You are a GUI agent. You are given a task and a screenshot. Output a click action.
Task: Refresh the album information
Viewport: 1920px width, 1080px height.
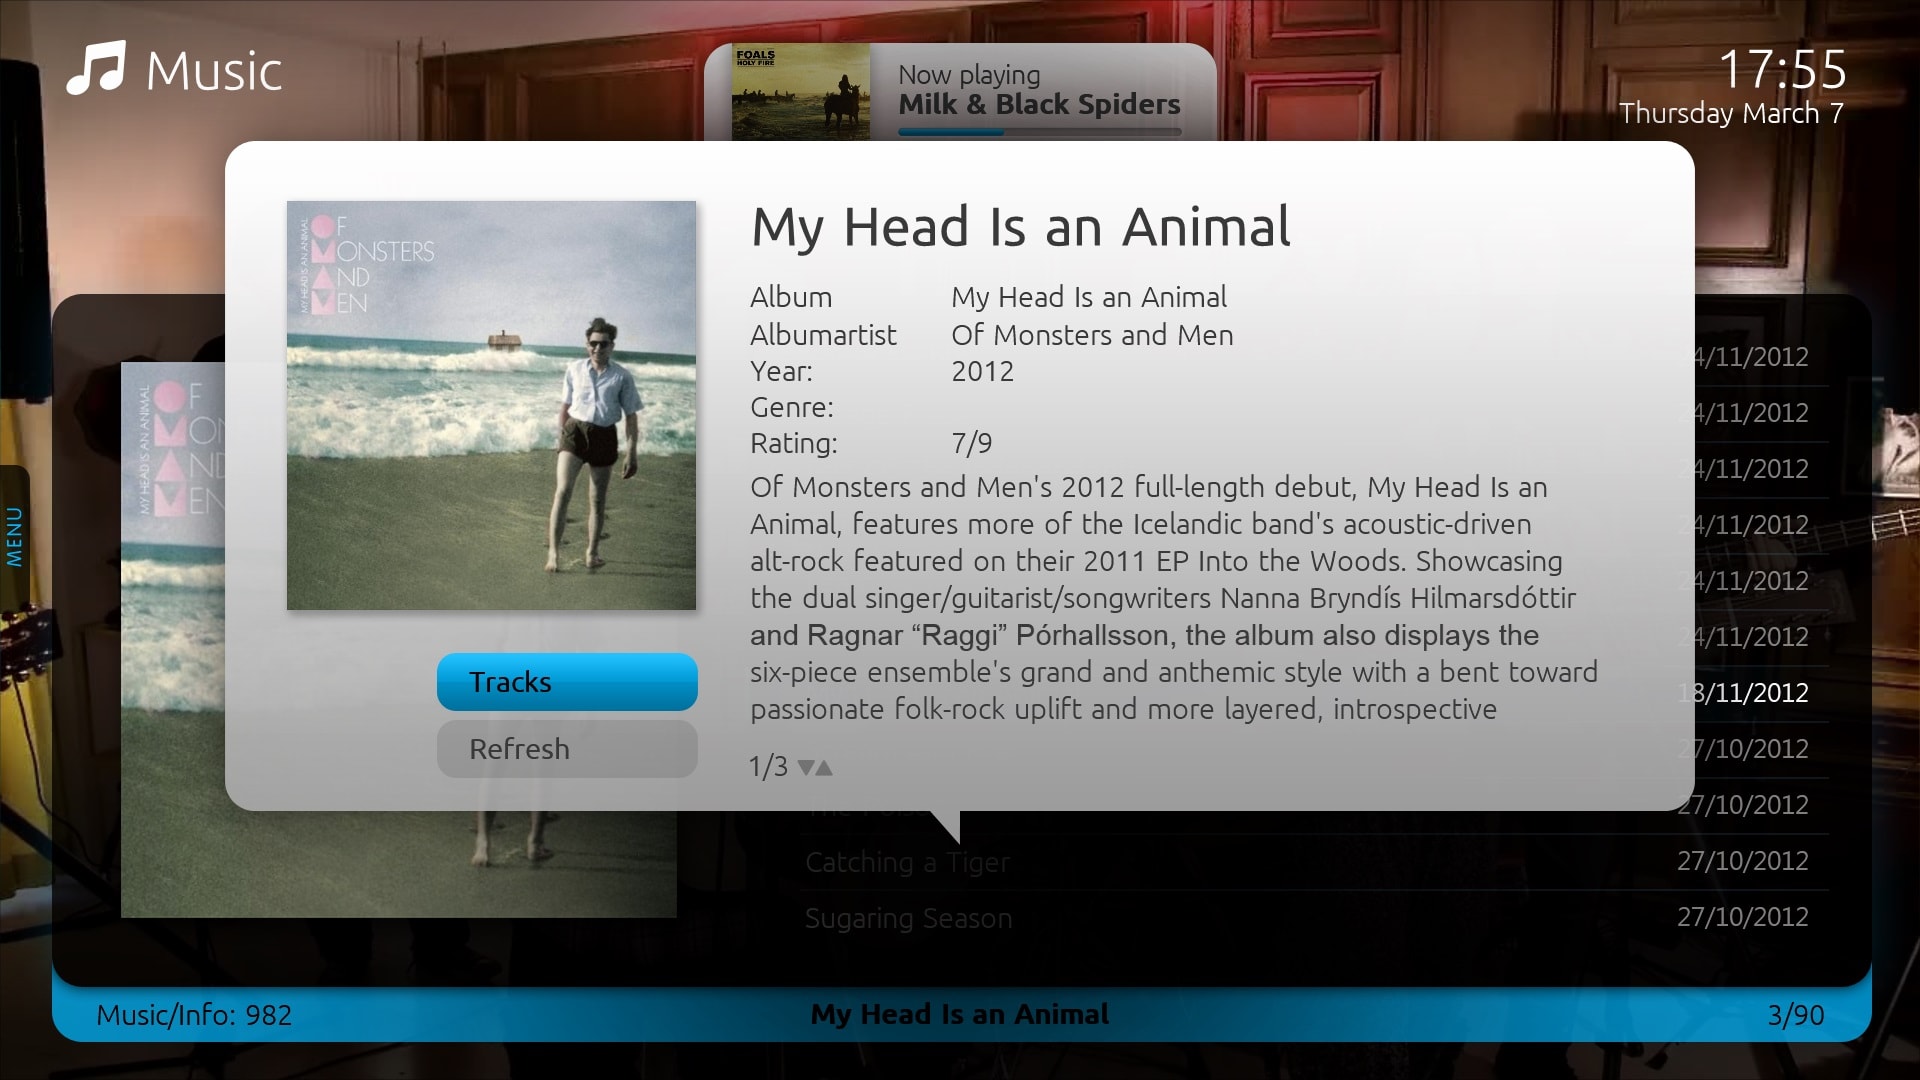(x=567, y=749)
